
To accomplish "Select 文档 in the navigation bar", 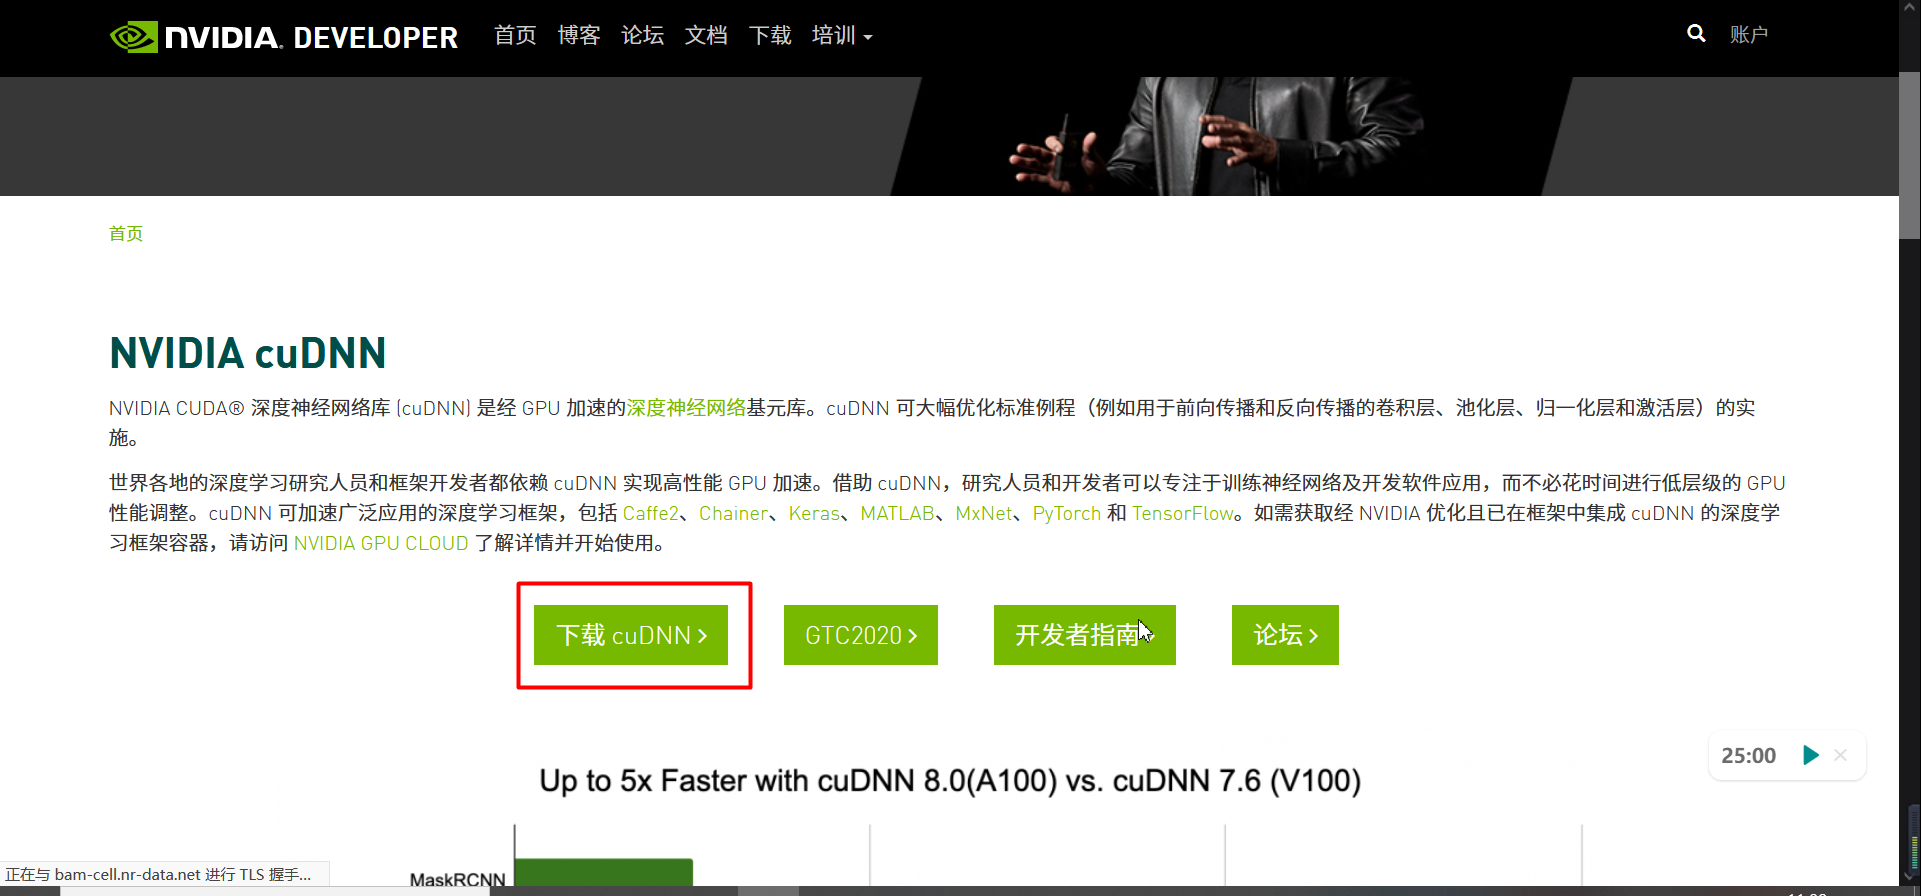I will [706, 36].
